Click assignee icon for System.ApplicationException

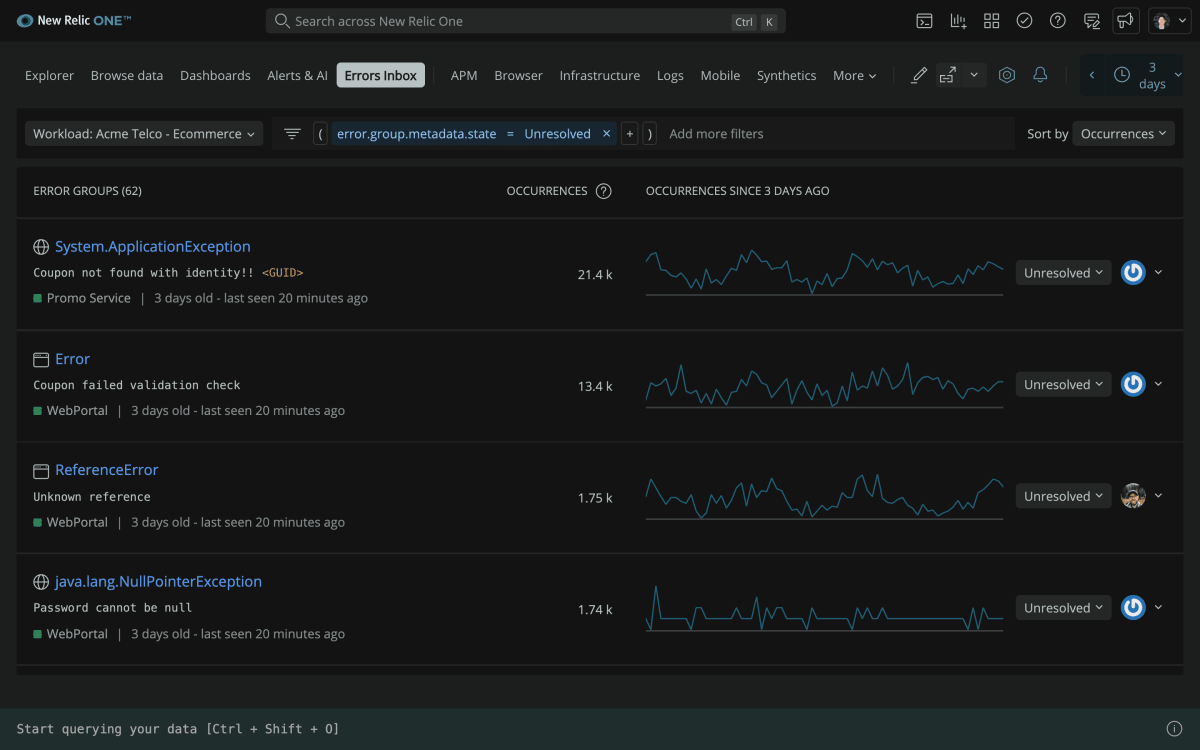pos(1133,272)
